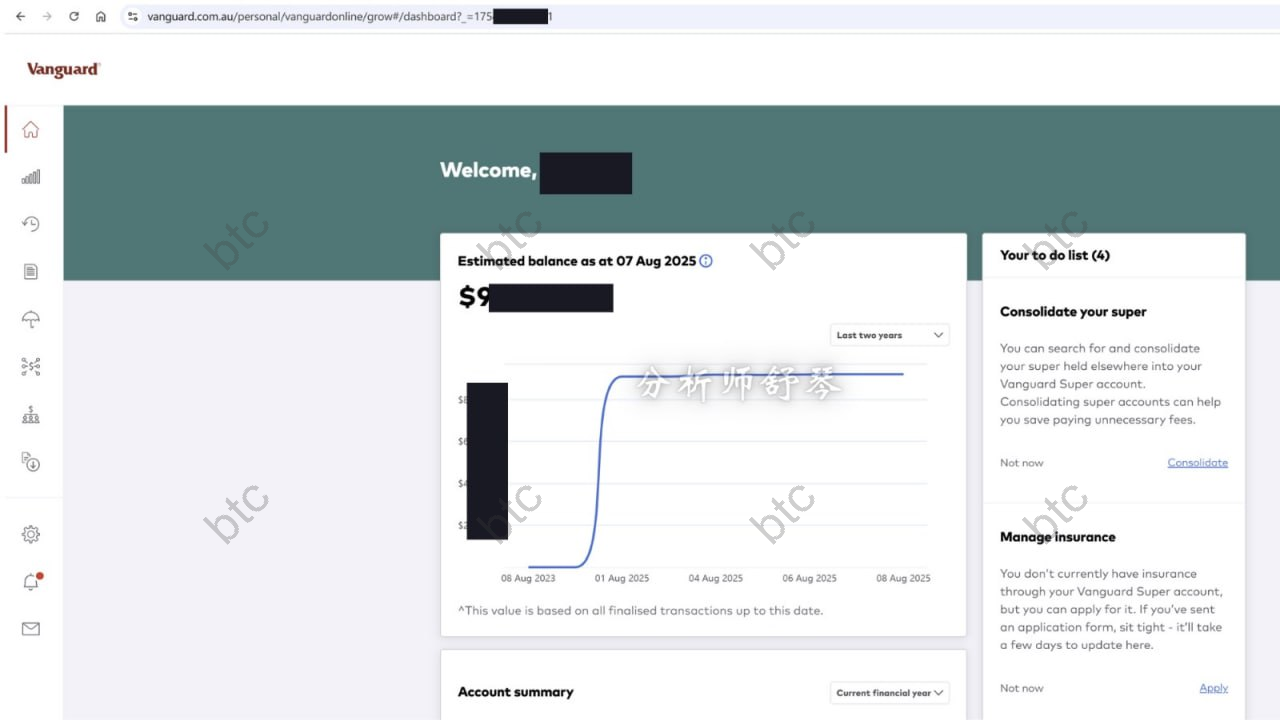Open the insurance umbrella icon
Screen dimensions: 1280x720
pyautogui.click(x=31, y=319)
